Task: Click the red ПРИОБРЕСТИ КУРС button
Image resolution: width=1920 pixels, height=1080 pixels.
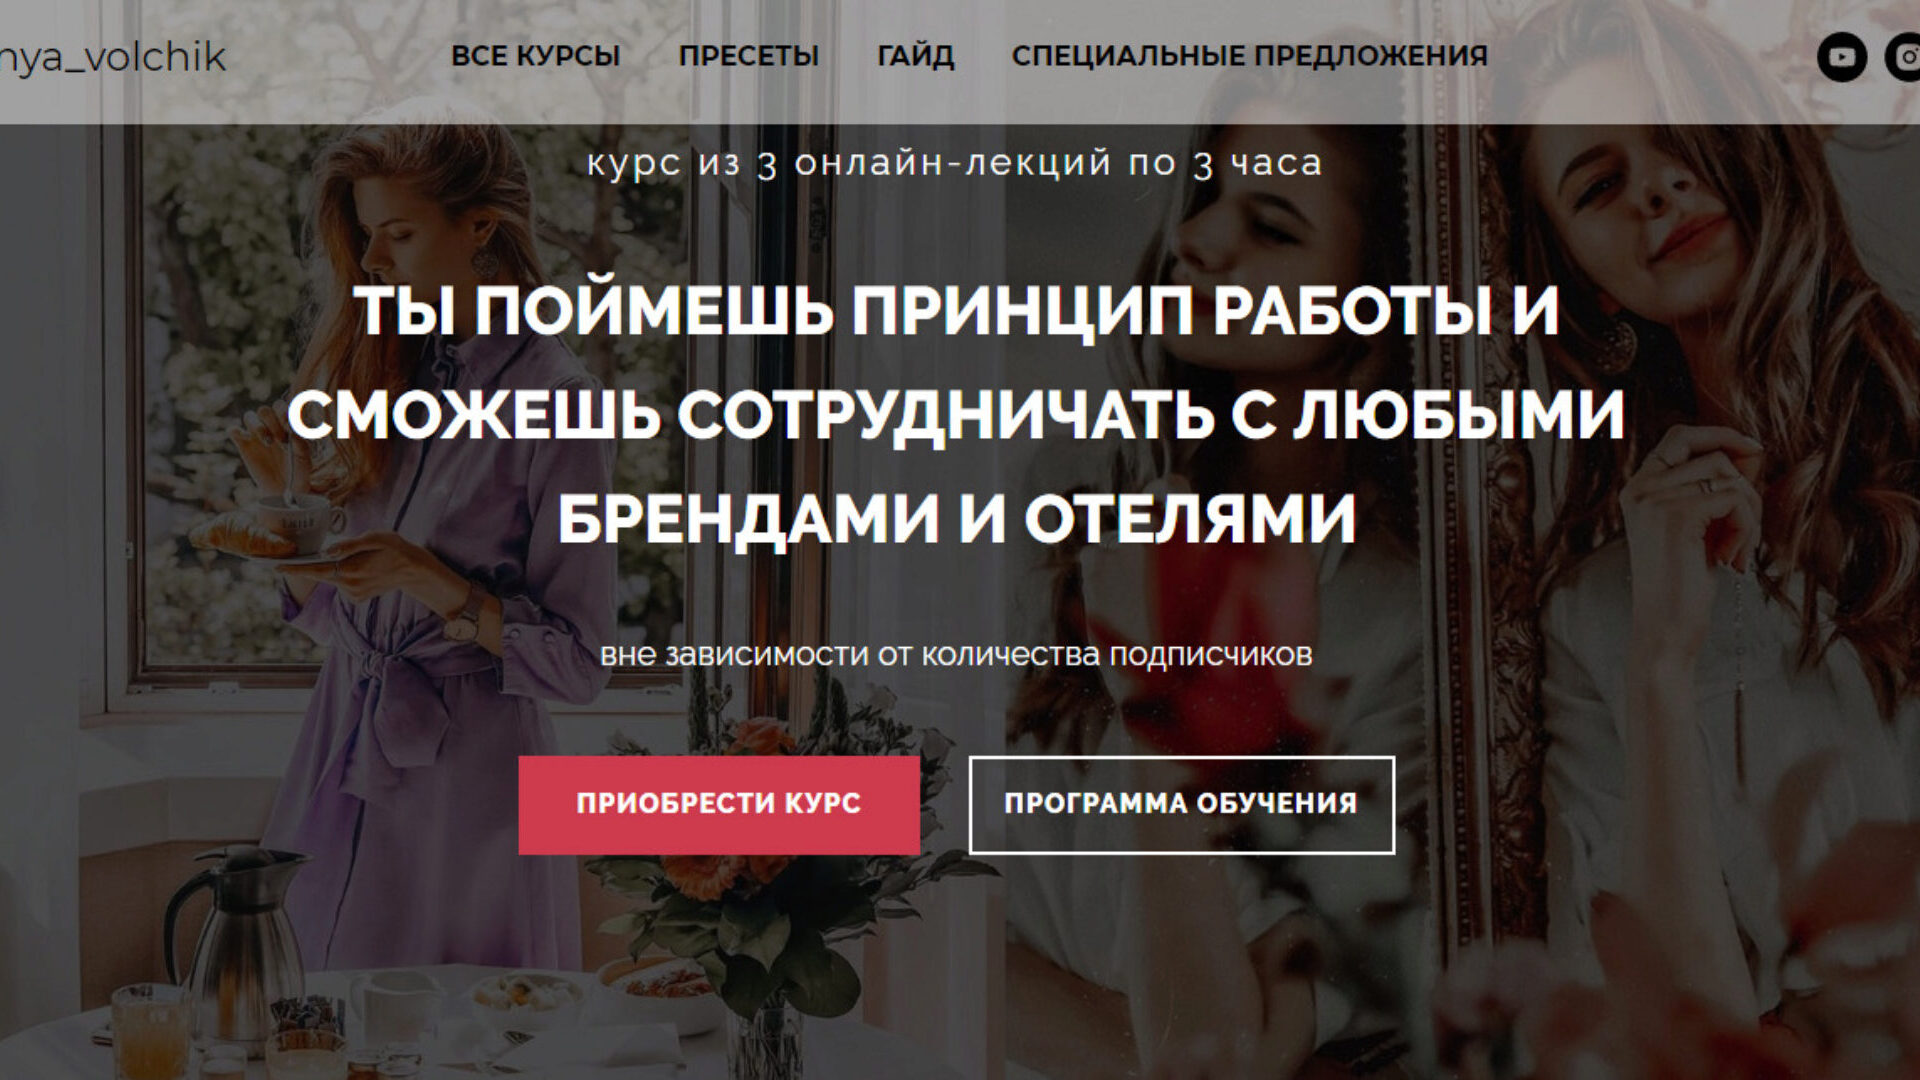Action: (719, 805)
